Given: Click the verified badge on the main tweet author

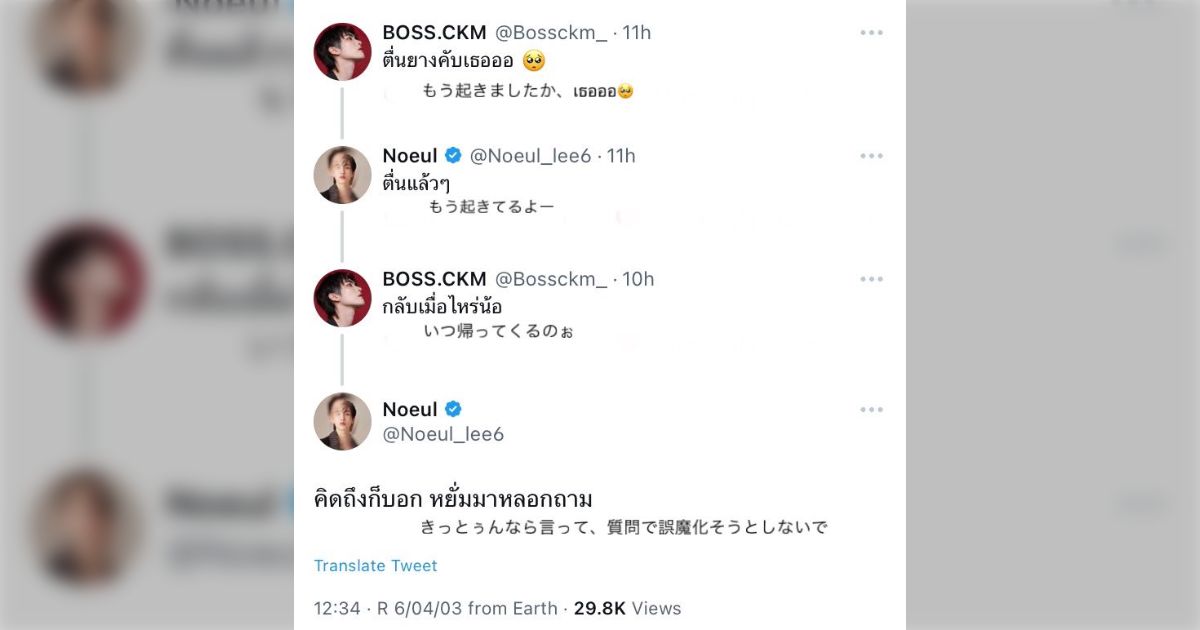Looking at the screenshot, I should pos(453,410).
